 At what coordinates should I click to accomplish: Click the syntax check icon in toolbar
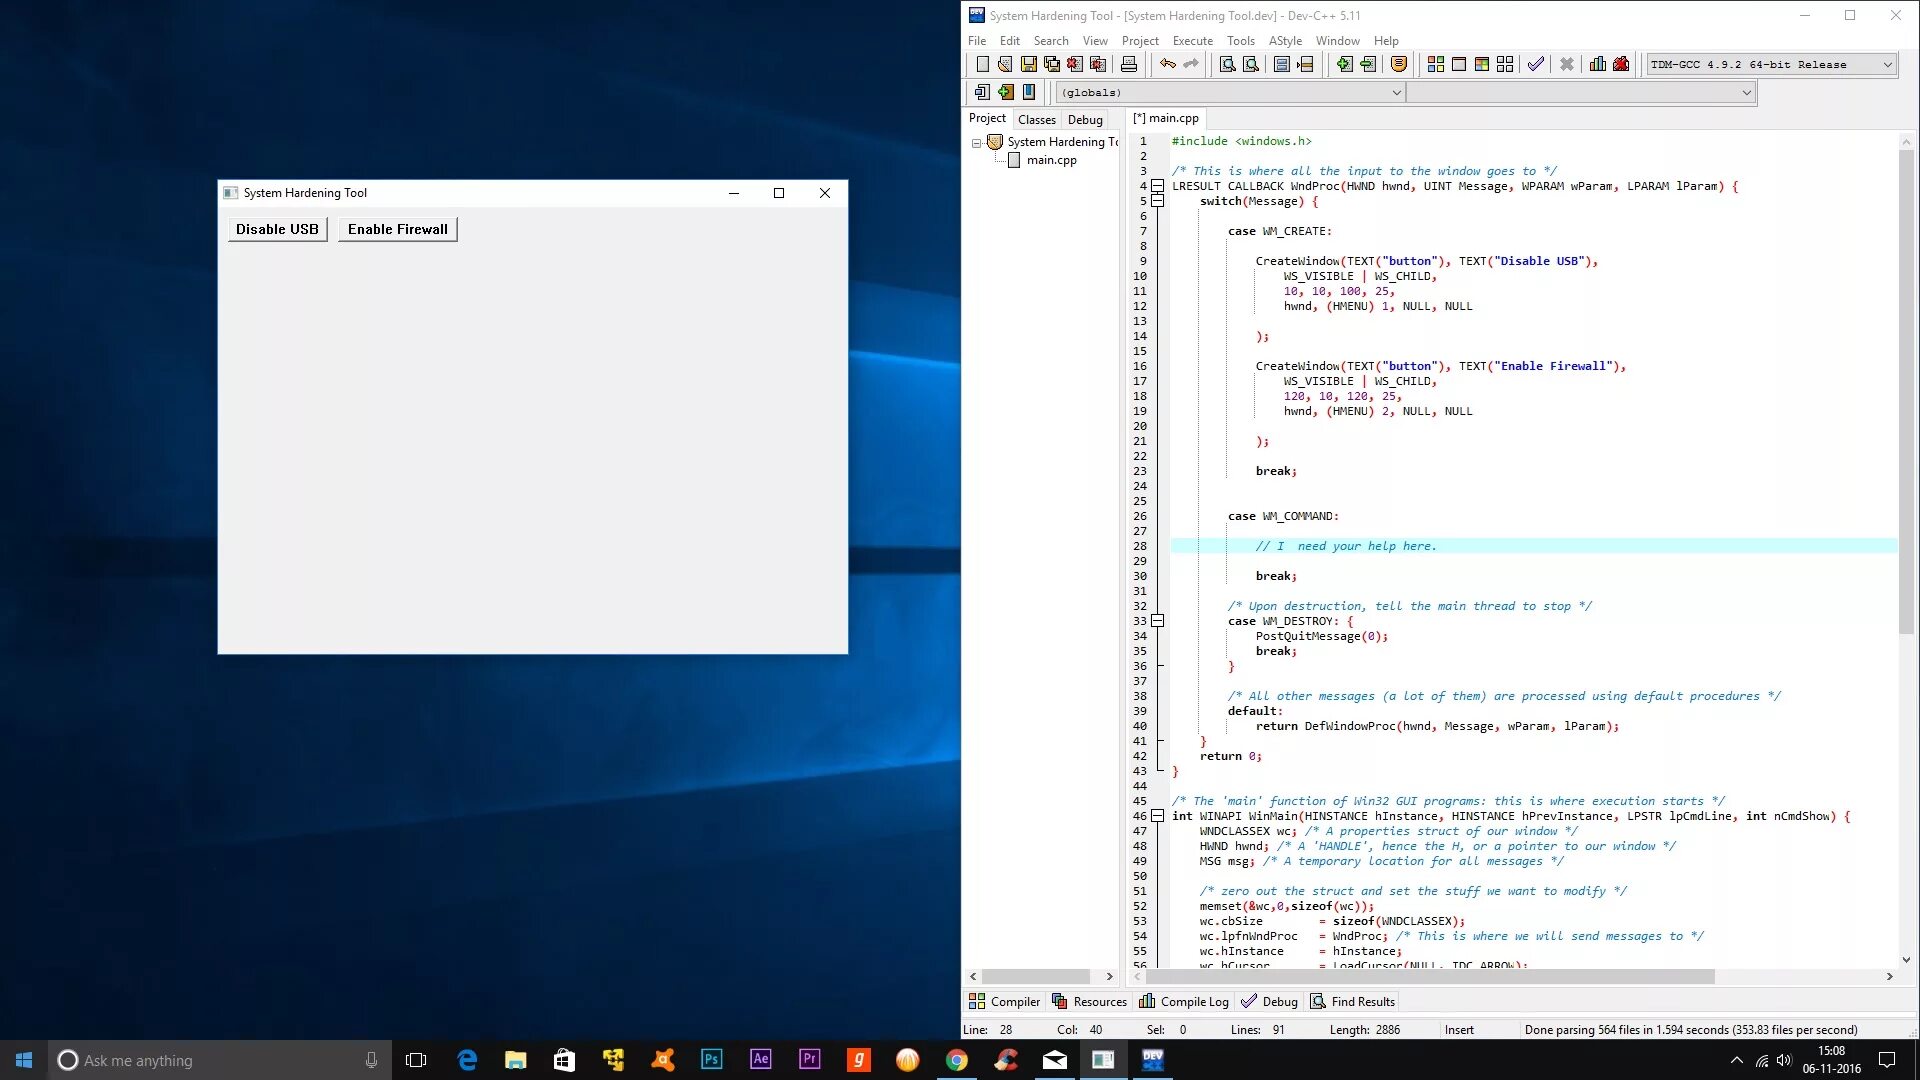click(x=1535, y=63)
